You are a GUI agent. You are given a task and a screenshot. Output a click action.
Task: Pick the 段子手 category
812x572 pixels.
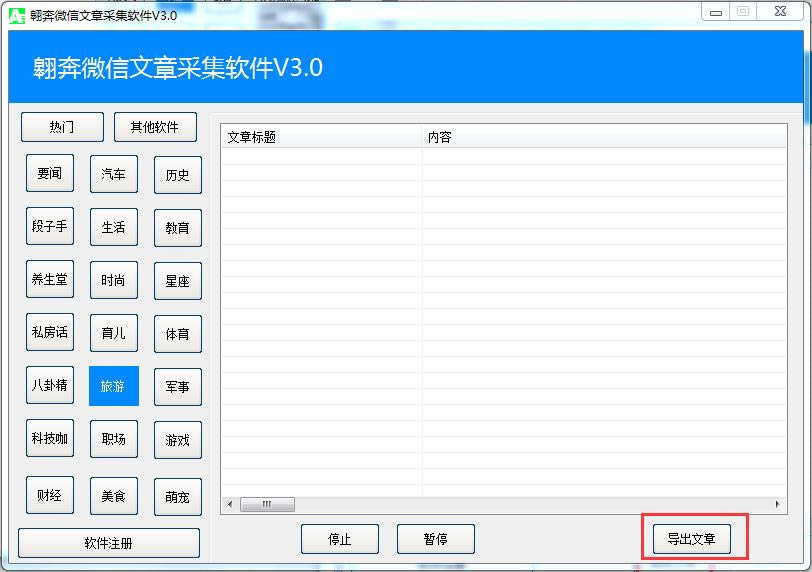point(50,226)
